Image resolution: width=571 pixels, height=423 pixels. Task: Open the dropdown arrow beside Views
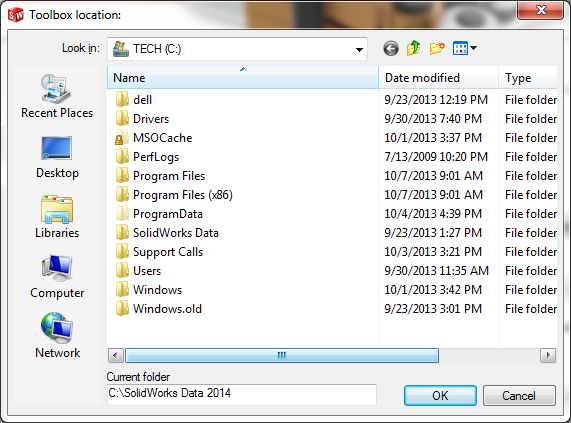(474, 48)
